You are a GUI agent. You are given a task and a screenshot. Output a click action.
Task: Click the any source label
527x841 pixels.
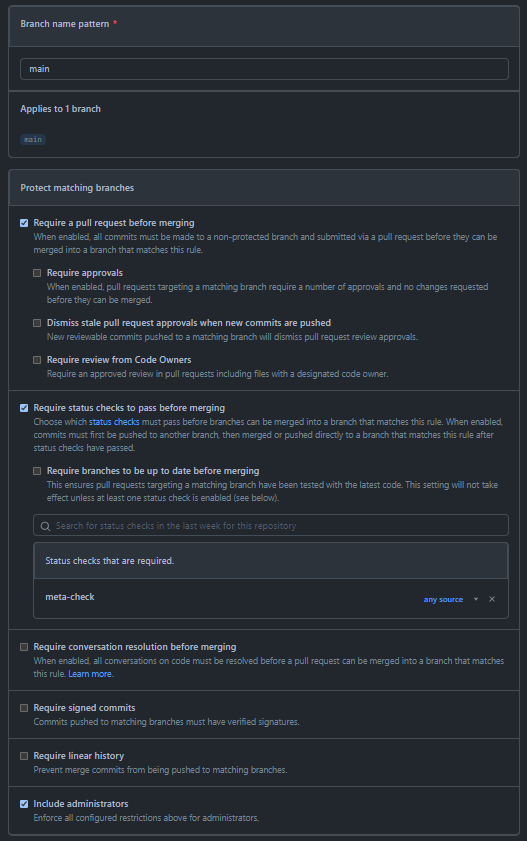click(443, 599)
